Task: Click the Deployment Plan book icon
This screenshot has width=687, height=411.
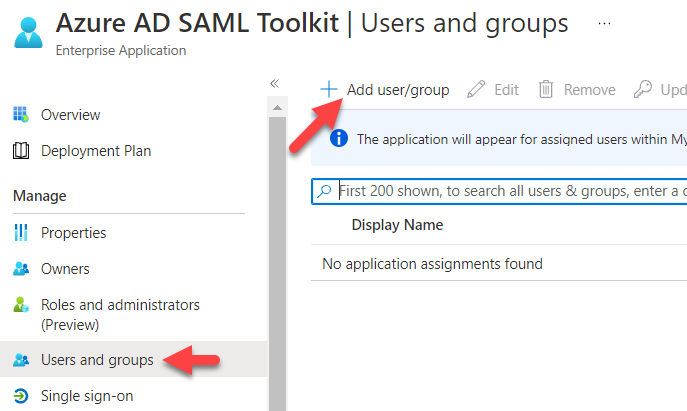Action: (x=21, y=151)
